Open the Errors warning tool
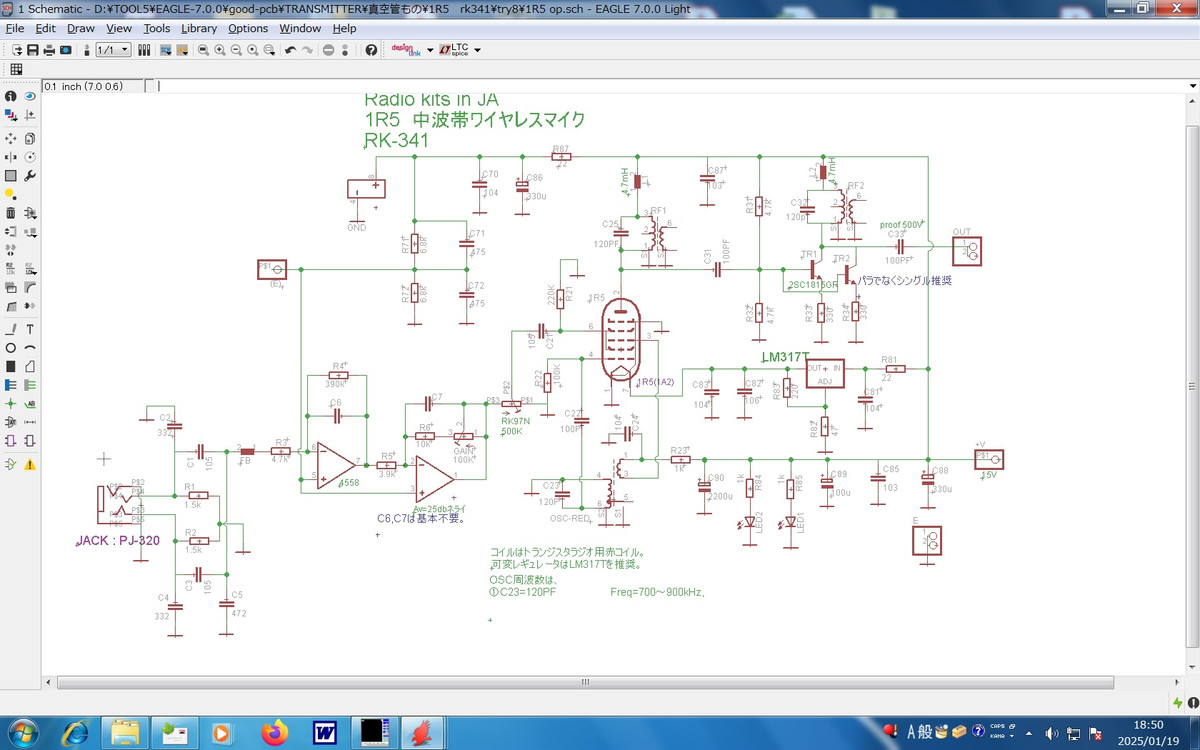Screen dimensions: 1200x750 (x=30, y=464)
